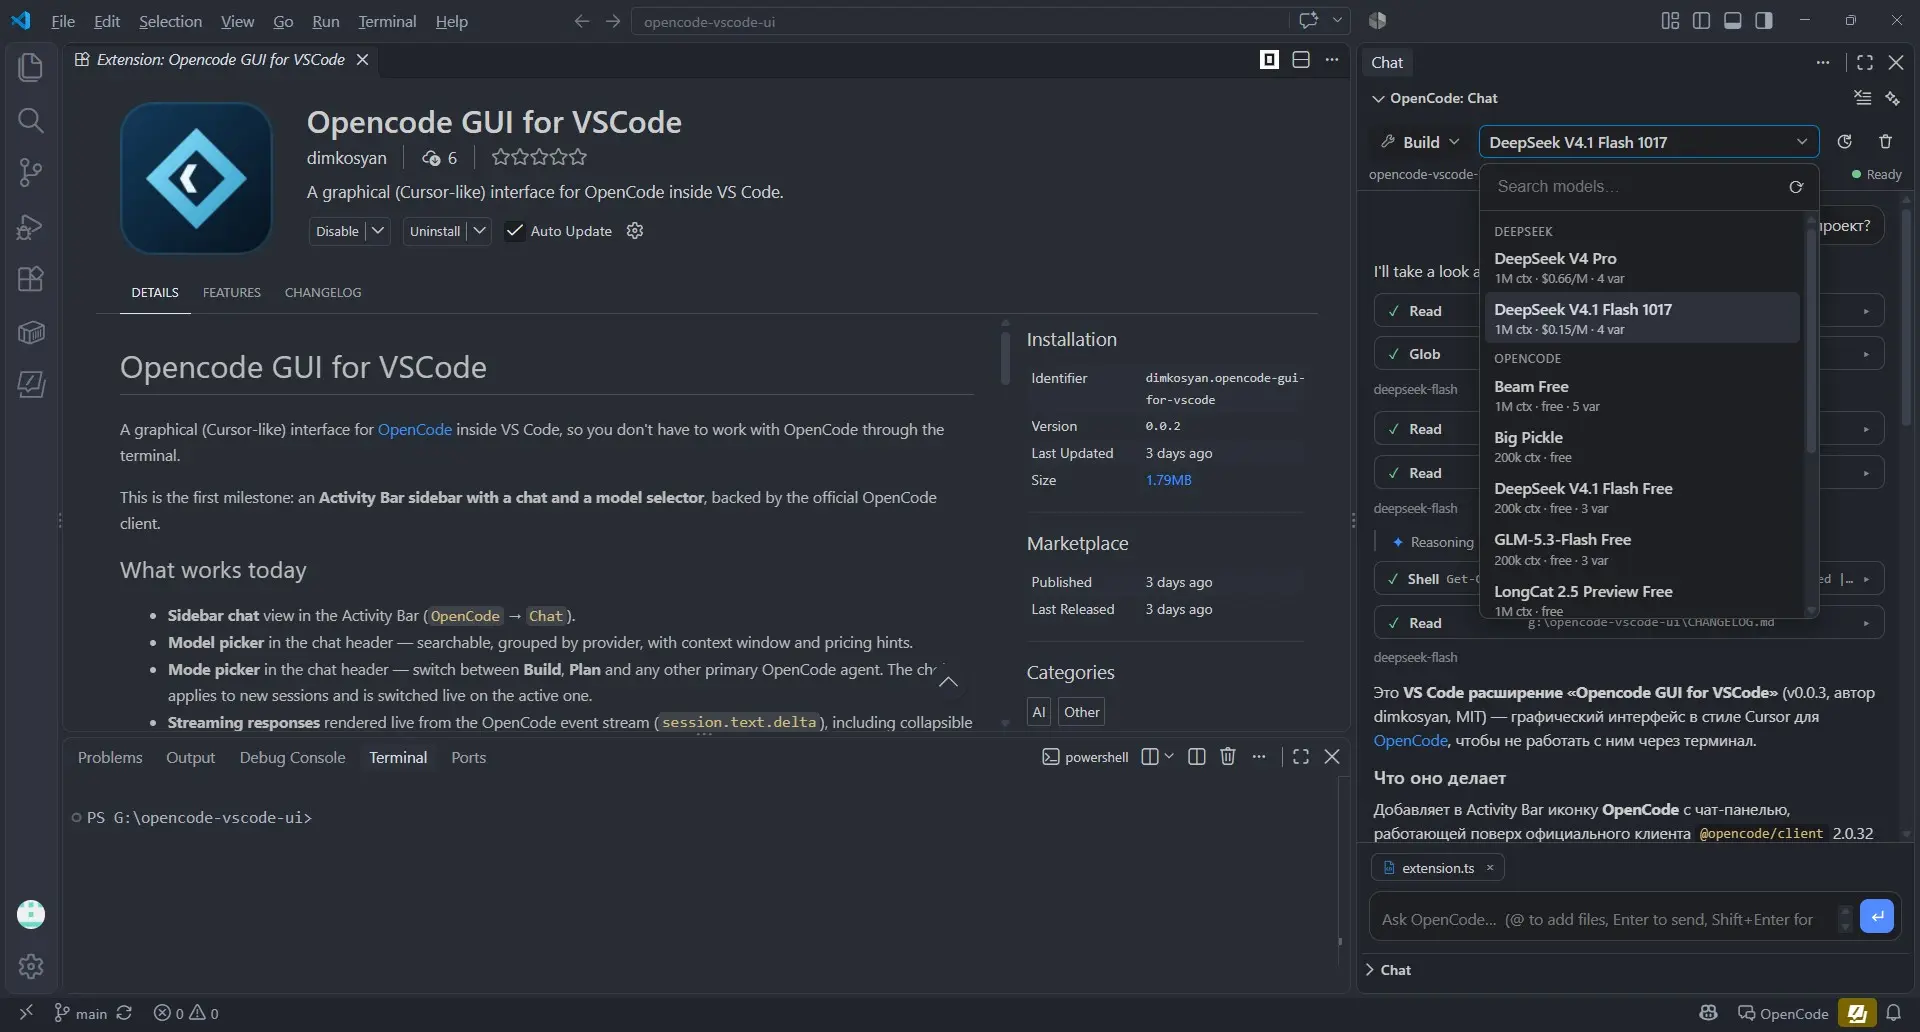Open the extension settings gear next to Auto Update

634,231
